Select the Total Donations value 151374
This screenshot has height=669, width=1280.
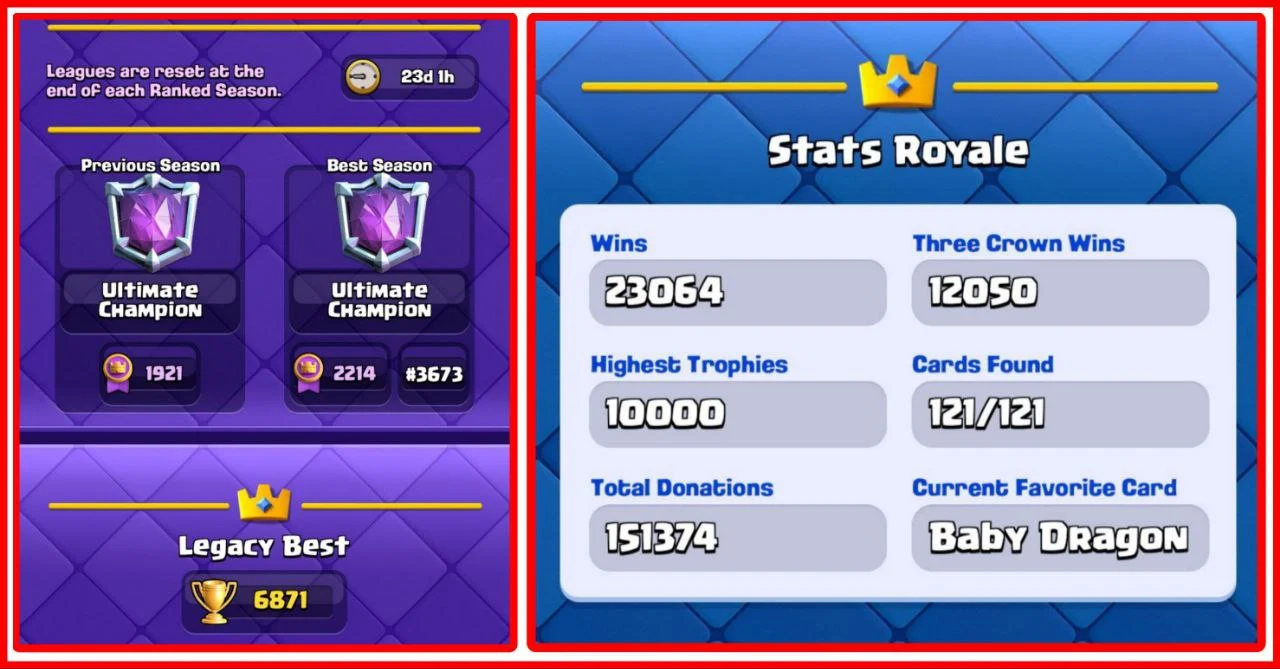[x=738, y=538]
